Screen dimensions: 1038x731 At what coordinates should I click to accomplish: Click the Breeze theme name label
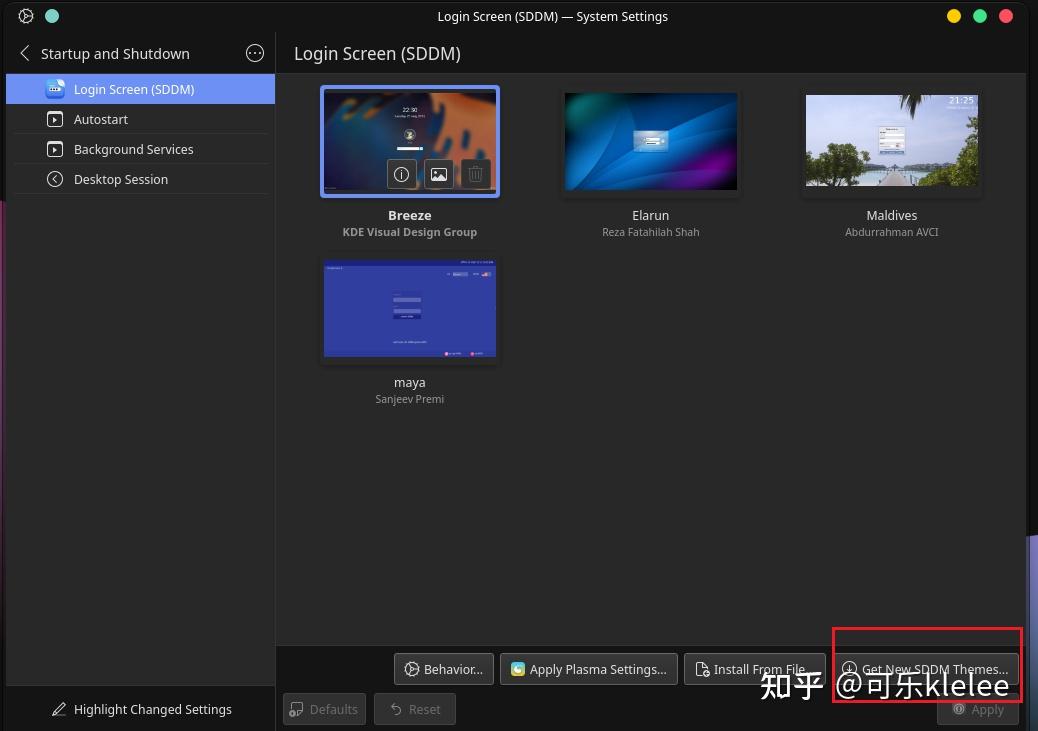410,215
